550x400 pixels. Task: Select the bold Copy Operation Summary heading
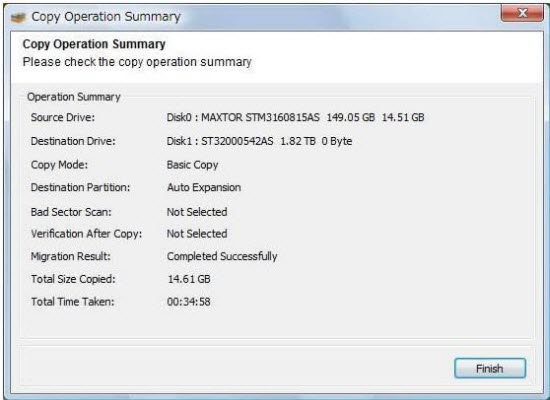[x=94, y=44]
